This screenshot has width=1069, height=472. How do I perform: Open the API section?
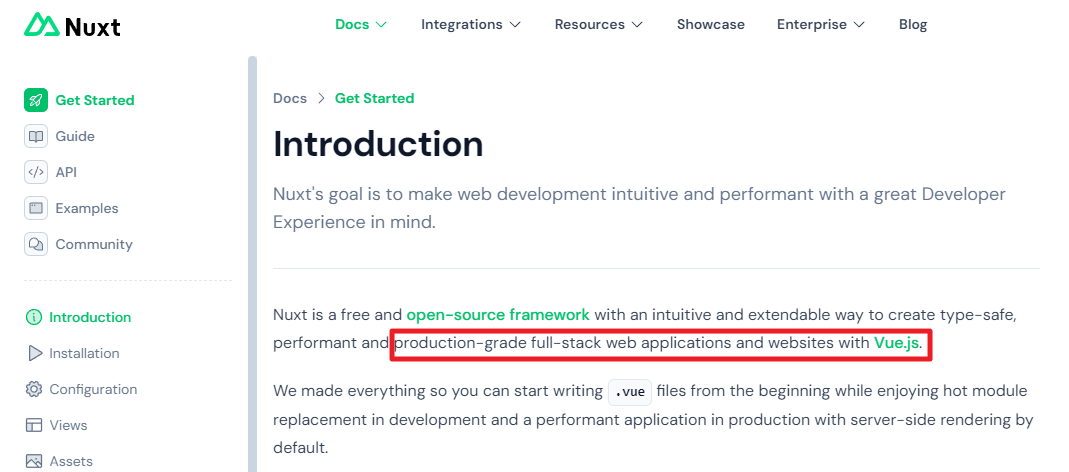click(66, 173)
